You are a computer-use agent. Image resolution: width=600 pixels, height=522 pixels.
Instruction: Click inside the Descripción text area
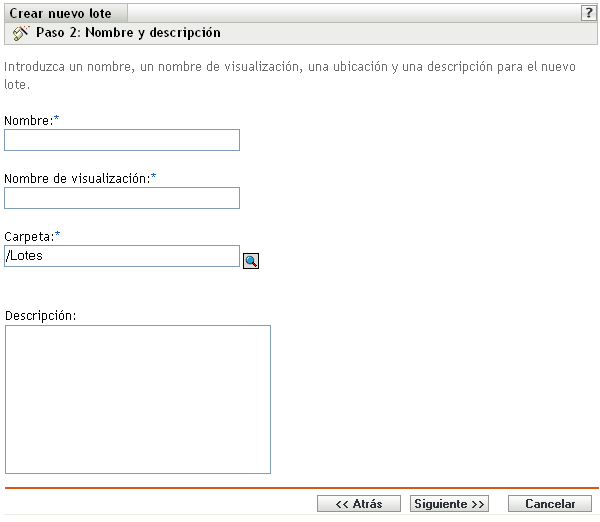pos(138,400)
